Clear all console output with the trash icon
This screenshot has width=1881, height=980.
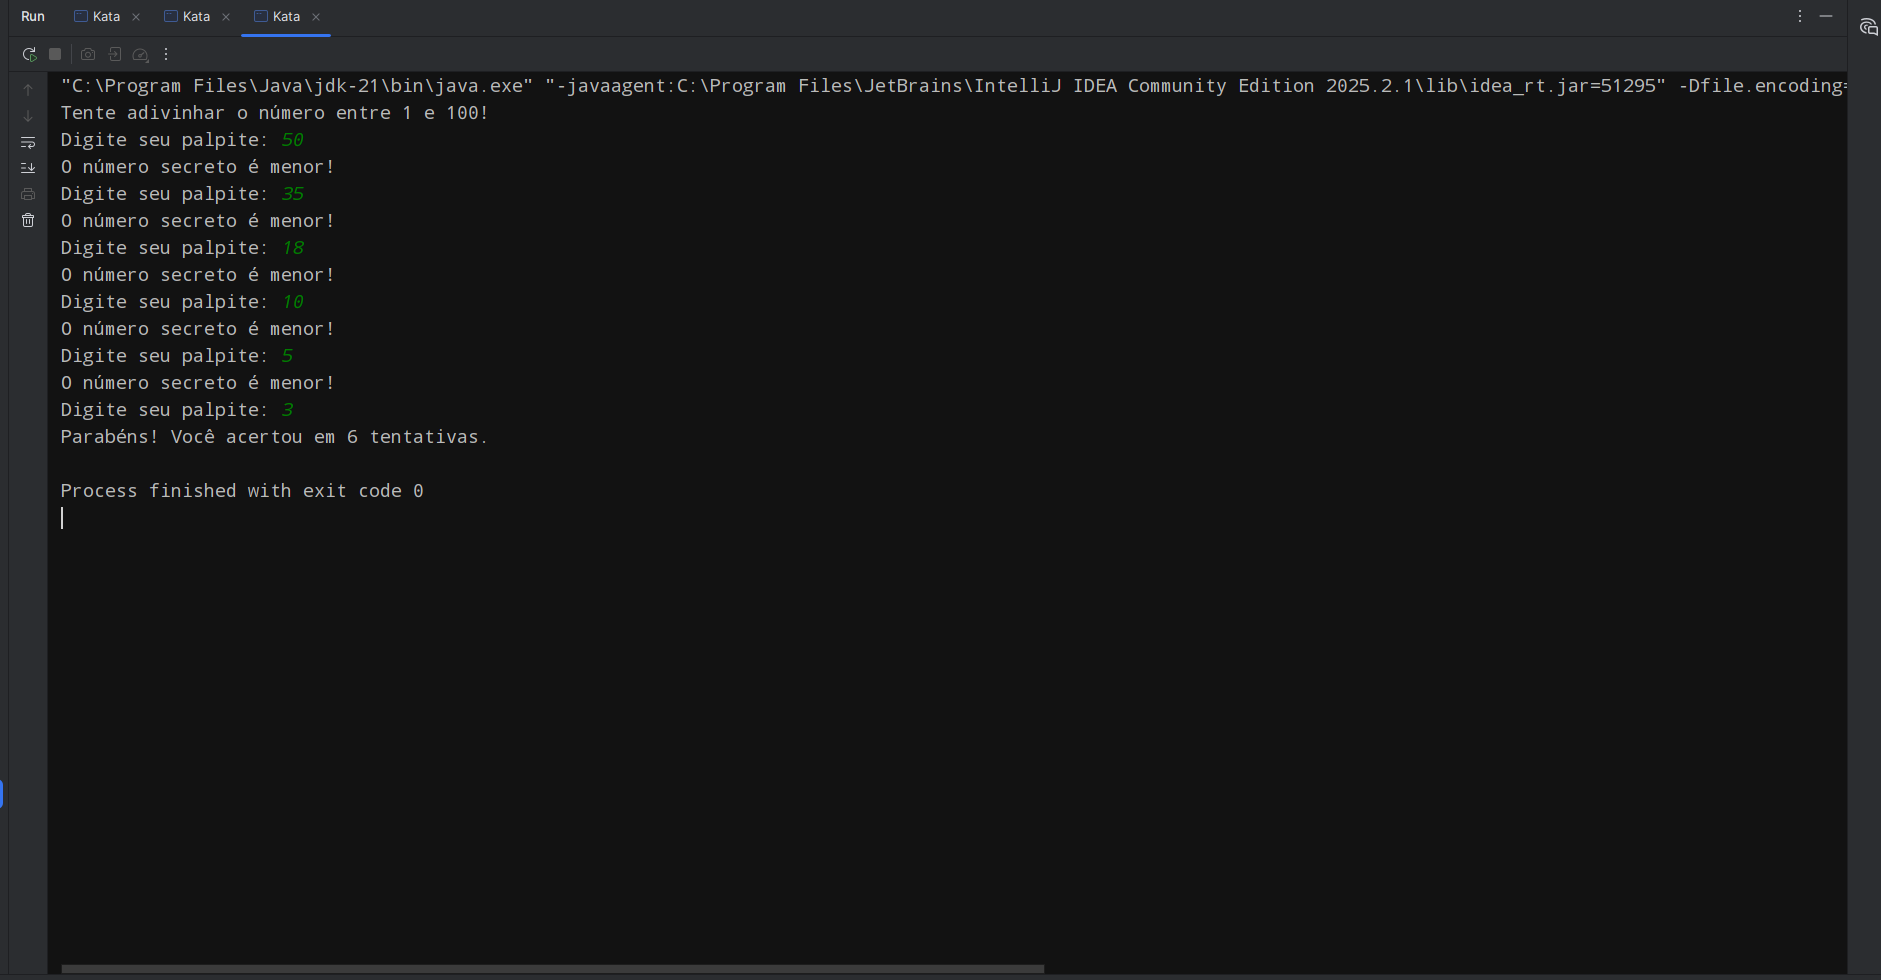pos(28,220)
